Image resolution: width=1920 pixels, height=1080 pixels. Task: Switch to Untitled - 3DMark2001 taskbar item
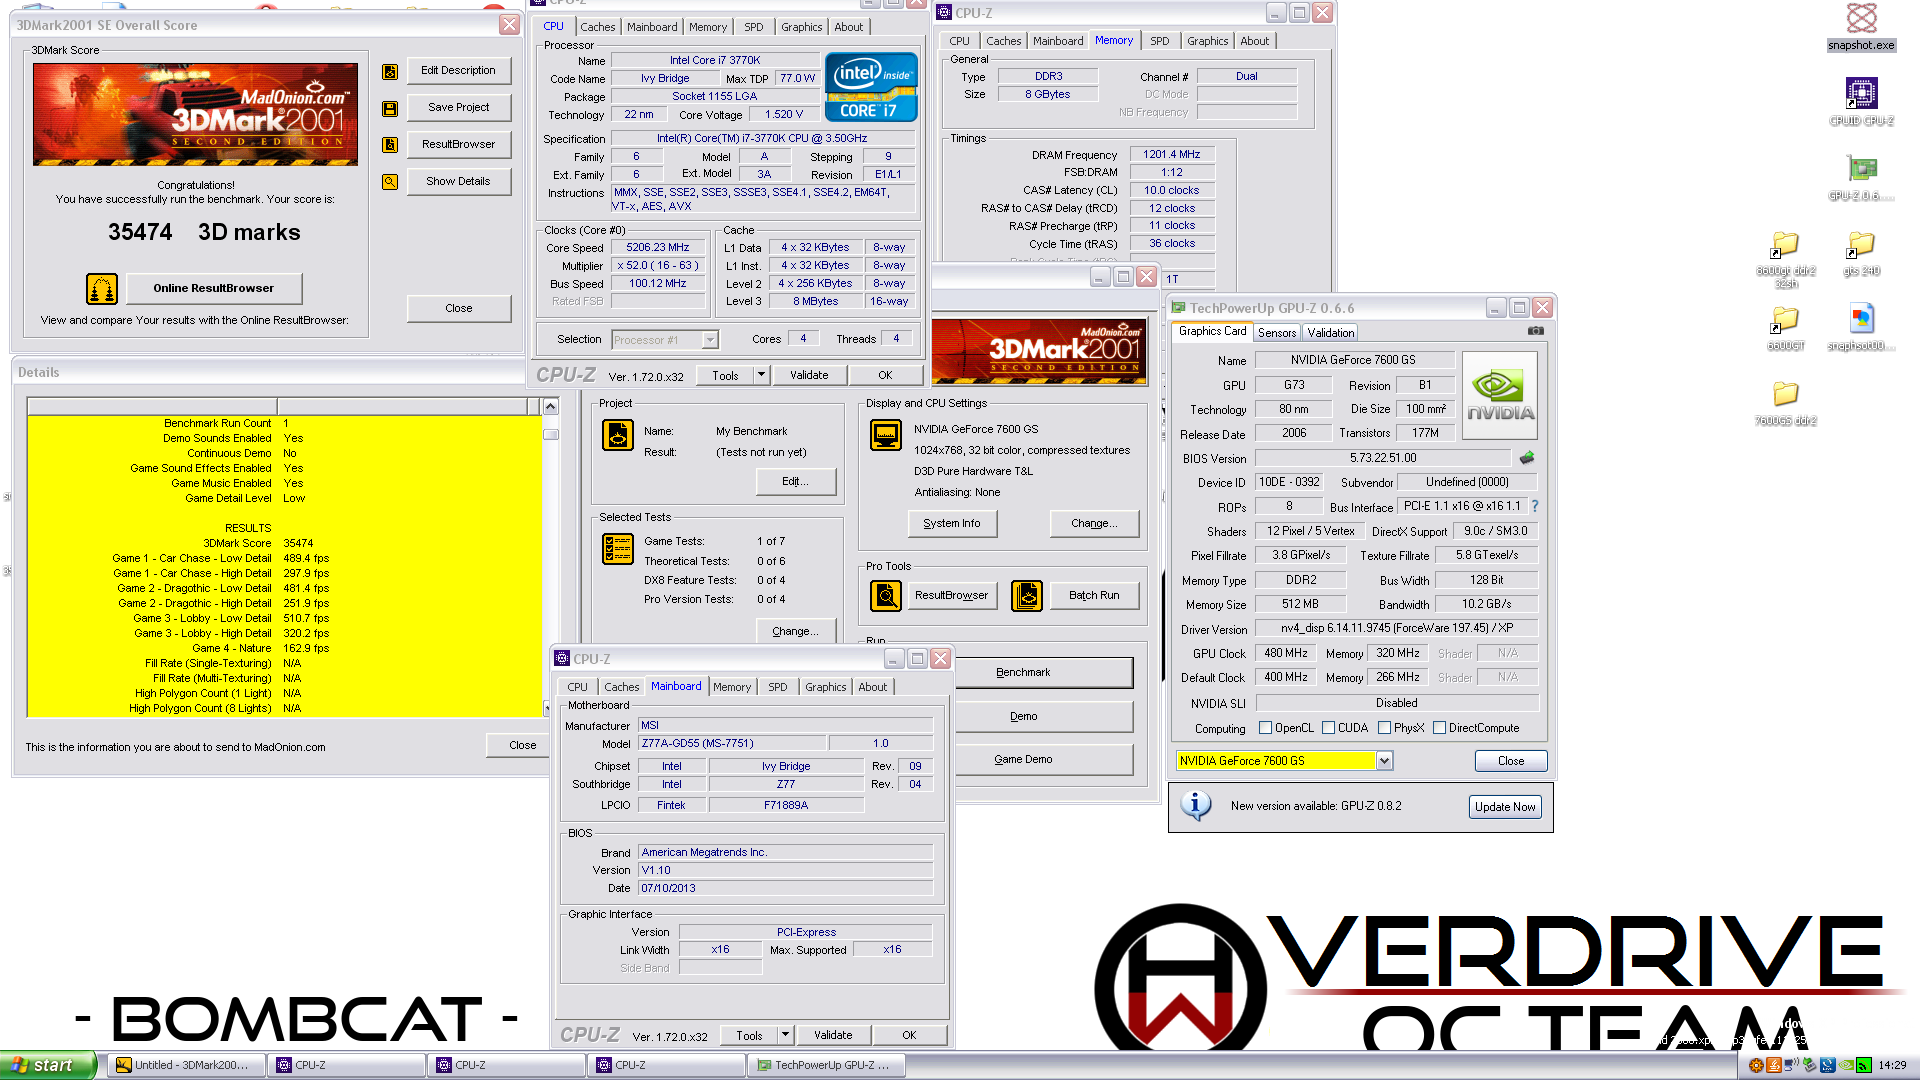tap(188, 1065)
